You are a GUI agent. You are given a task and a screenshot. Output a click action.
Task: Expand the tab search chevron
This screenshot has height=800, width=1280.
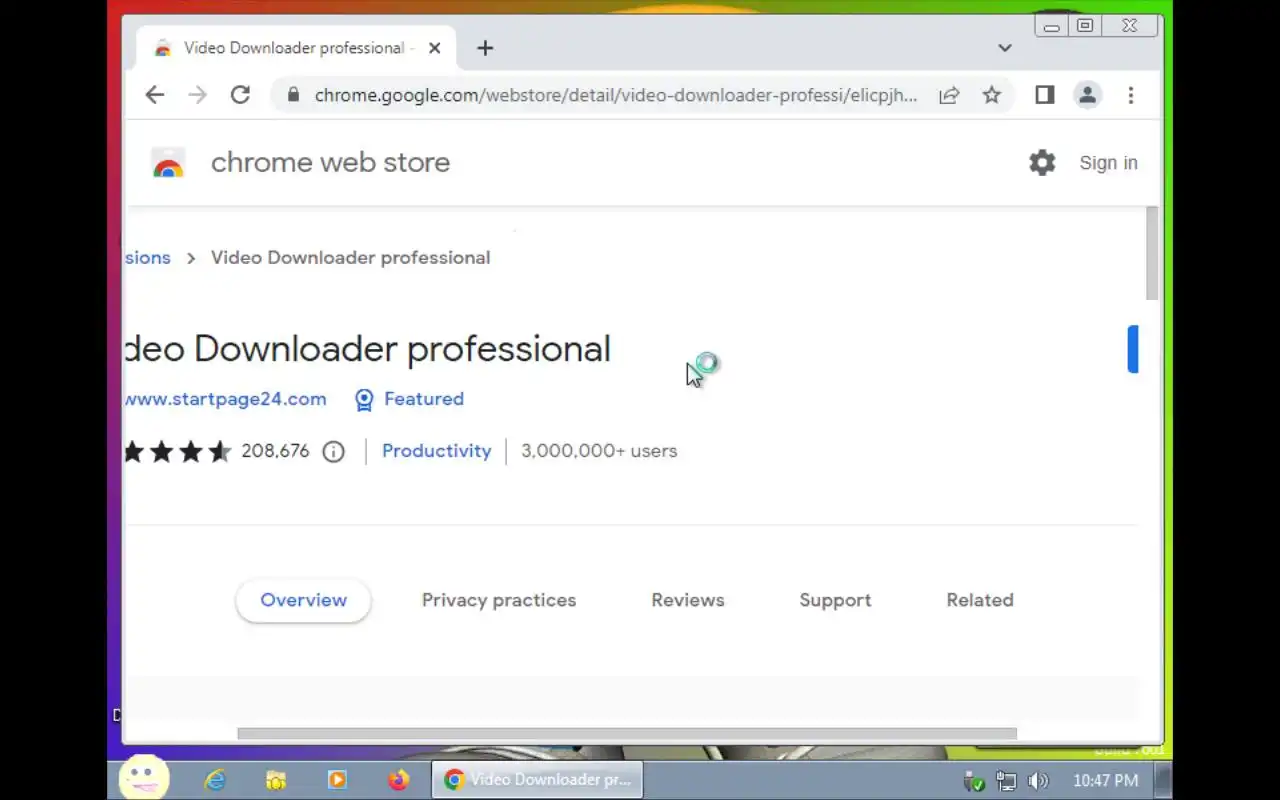[x=1005, y=48]
